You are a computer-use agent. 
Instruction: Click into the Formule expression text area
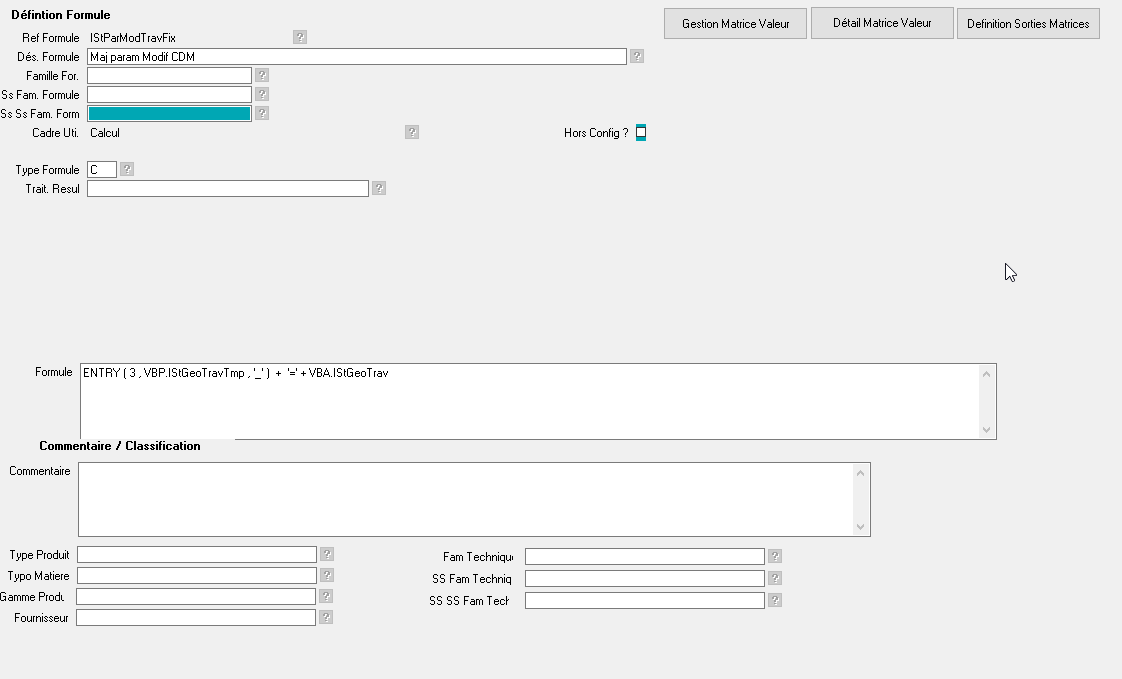coord(528,401)
